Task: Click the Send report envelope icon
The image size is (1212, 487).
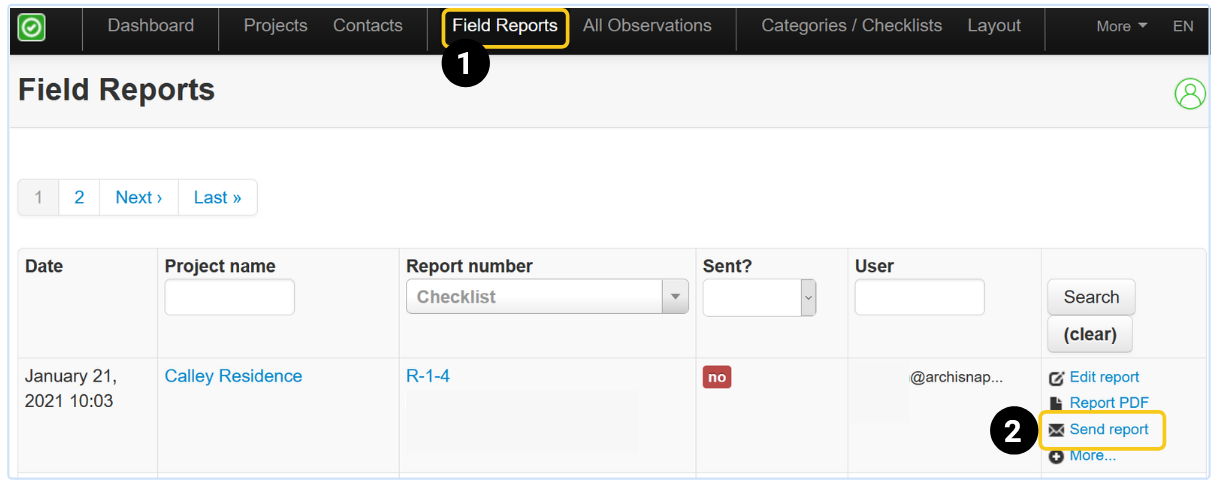Action: [1056, 430]
